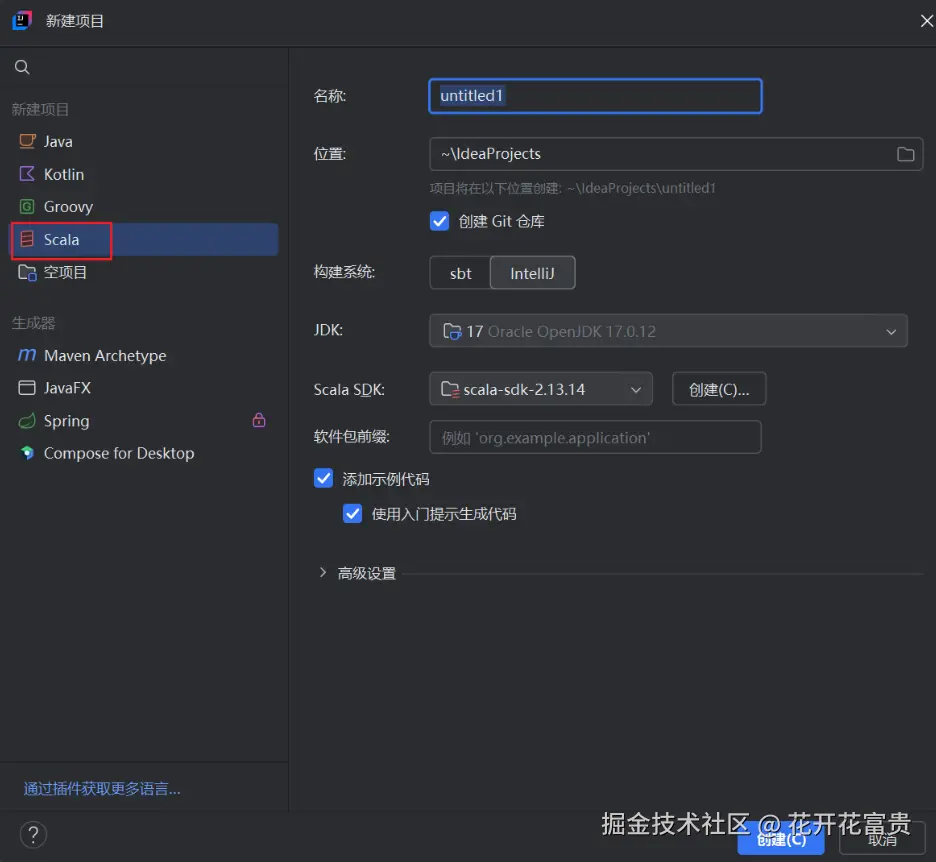Open the 通过插件获取更多语言... link
This screenshot has height=862, width=936.
tap(102, 789)
